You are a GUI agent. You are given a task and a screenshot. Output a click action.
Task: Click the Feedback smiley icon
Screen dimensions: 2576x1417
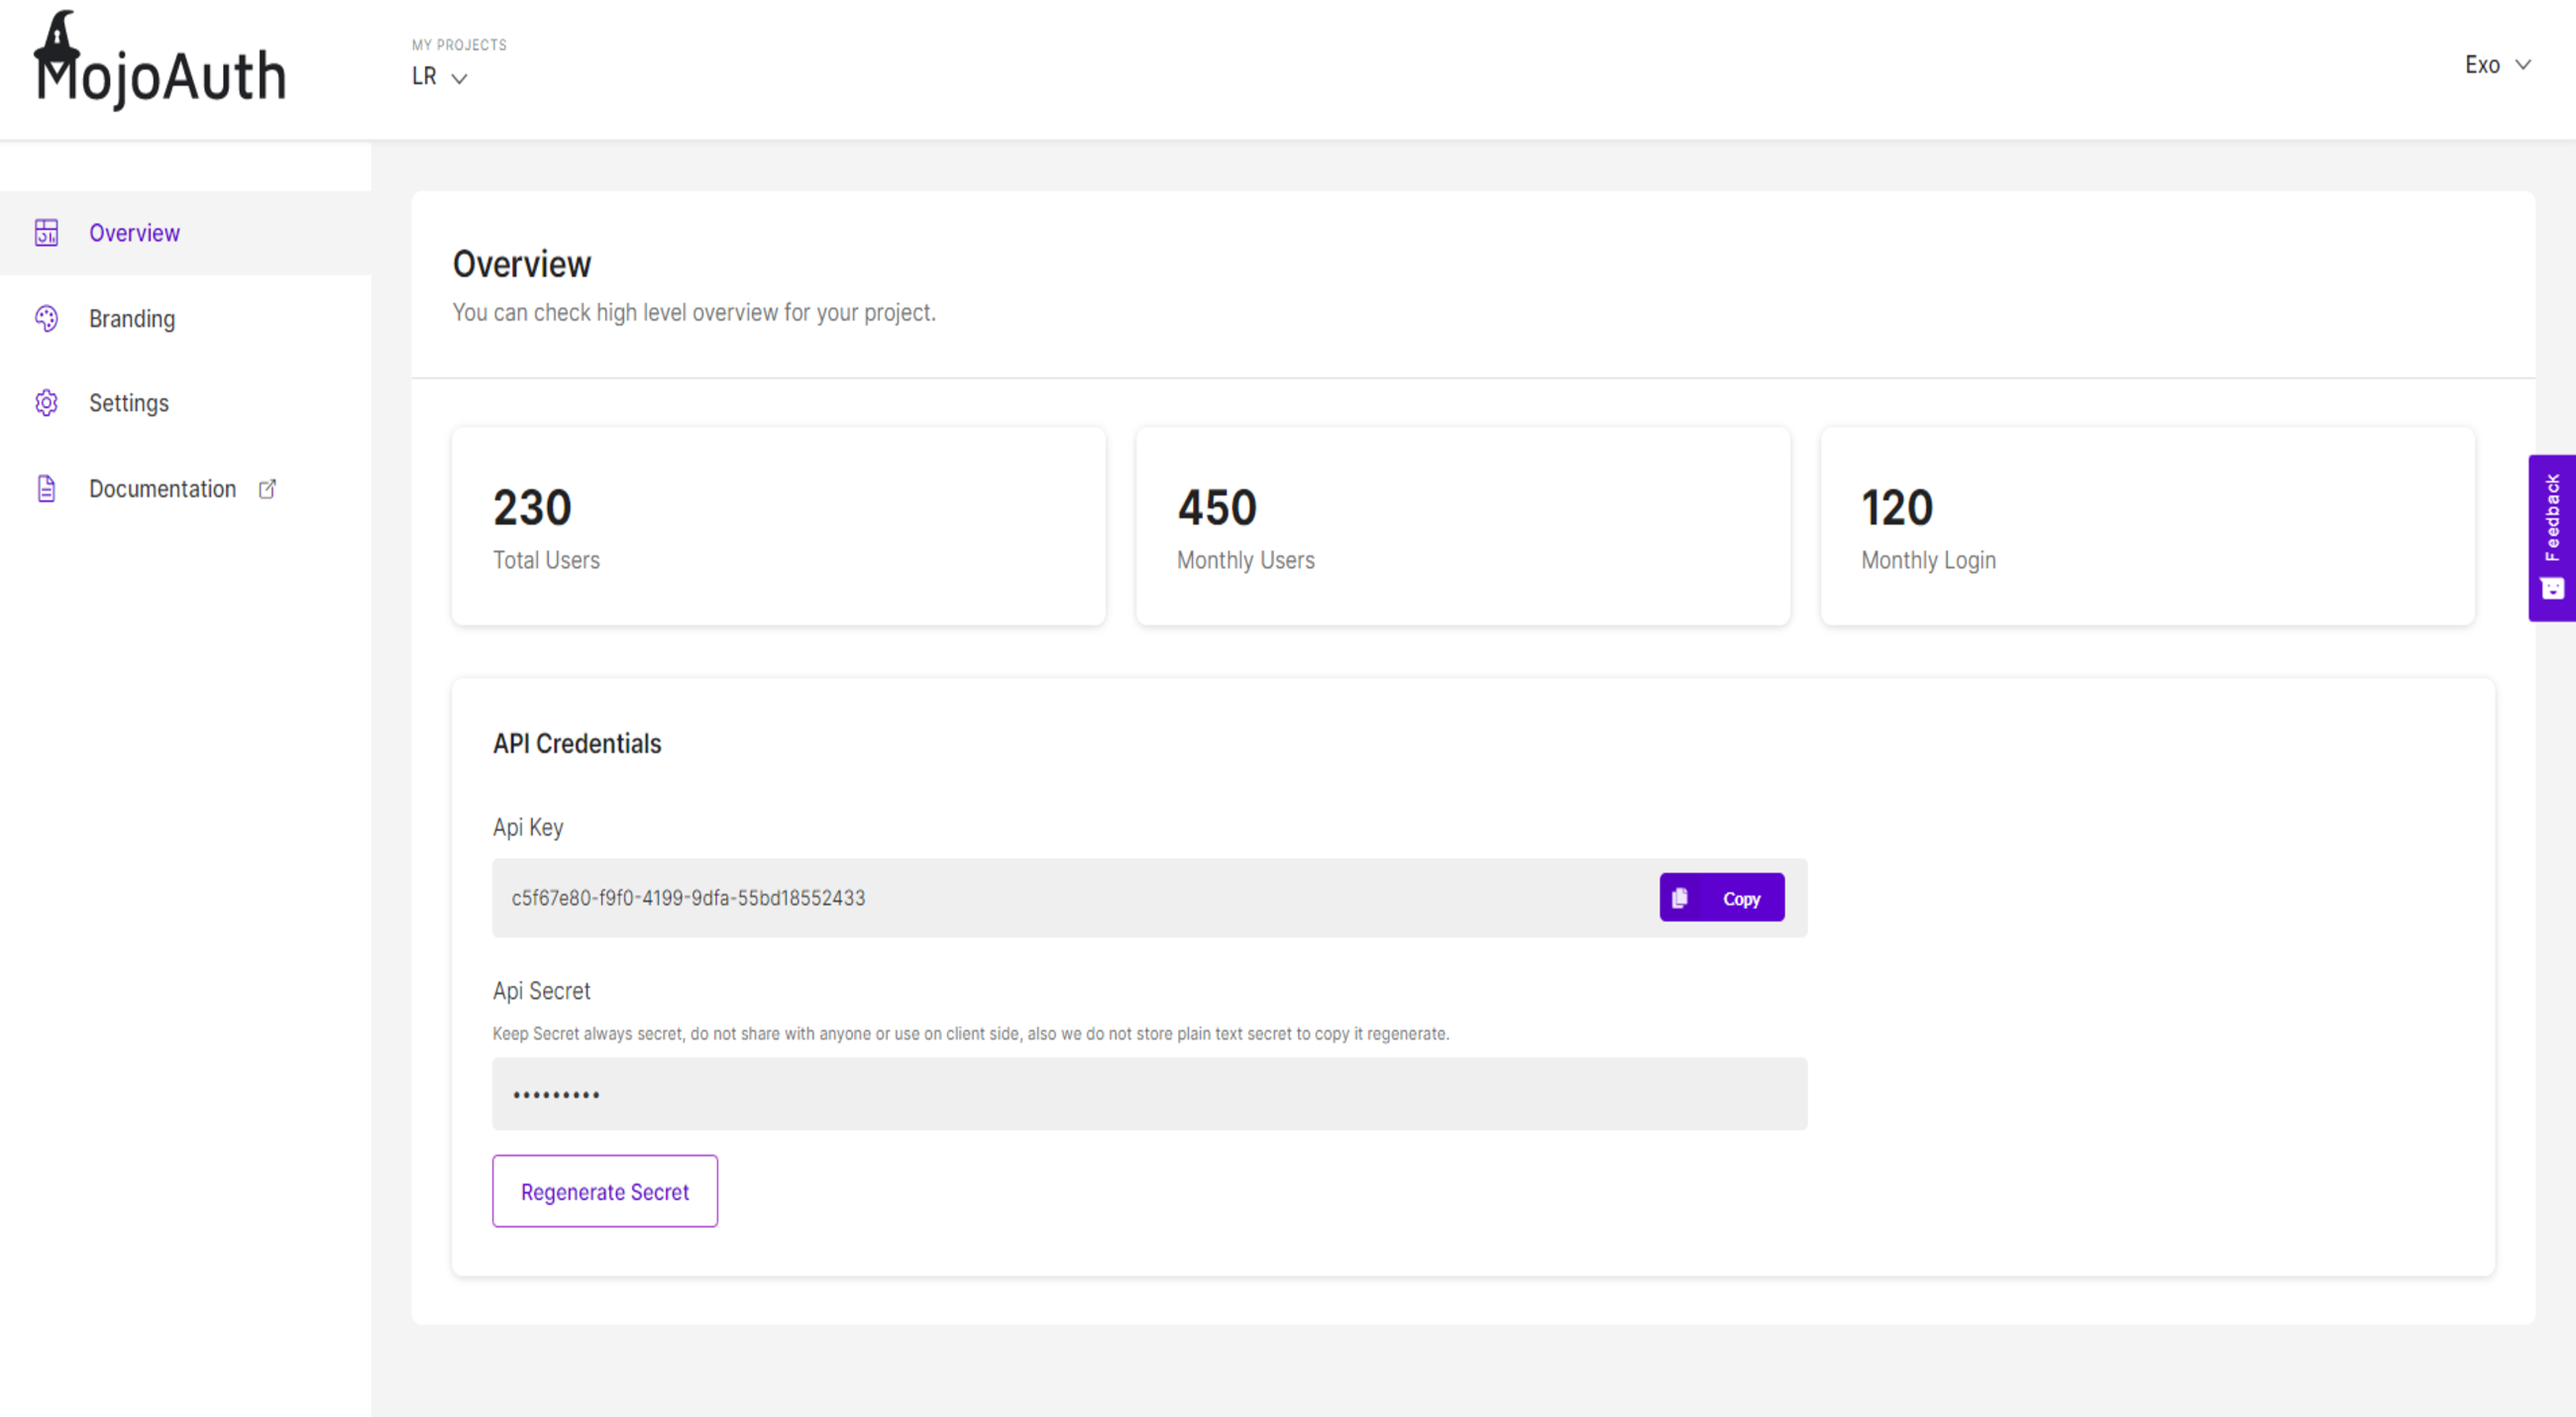coord(2552,589)
